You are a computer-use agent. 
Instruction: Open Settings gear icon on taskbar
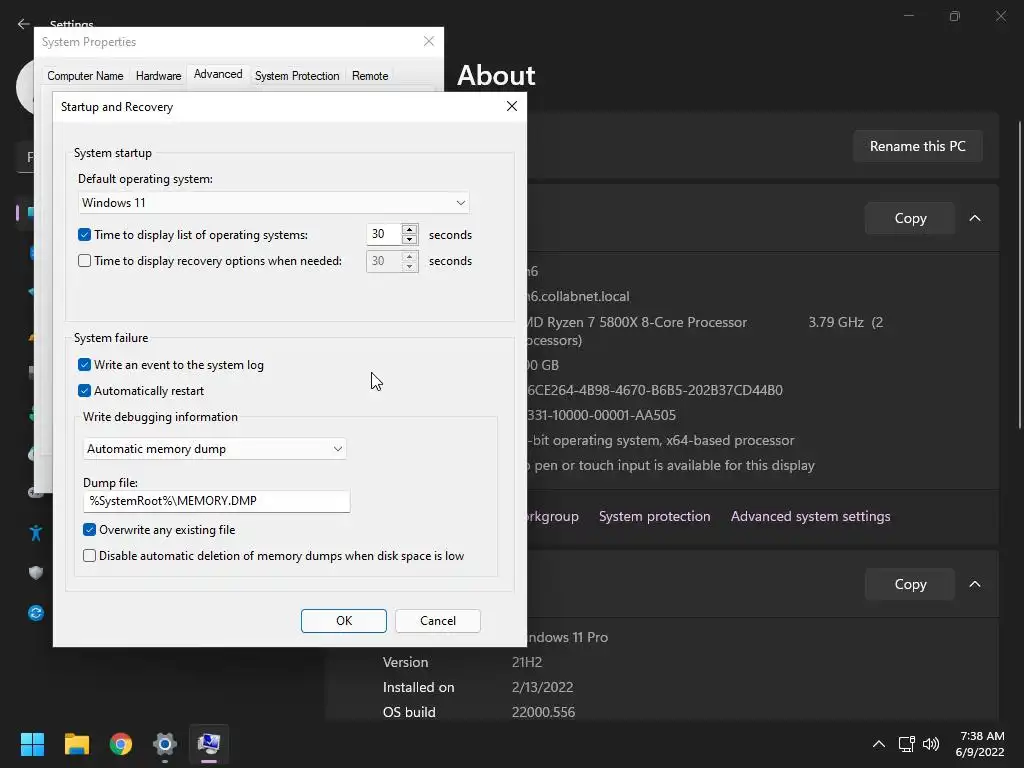coord(165,744)
